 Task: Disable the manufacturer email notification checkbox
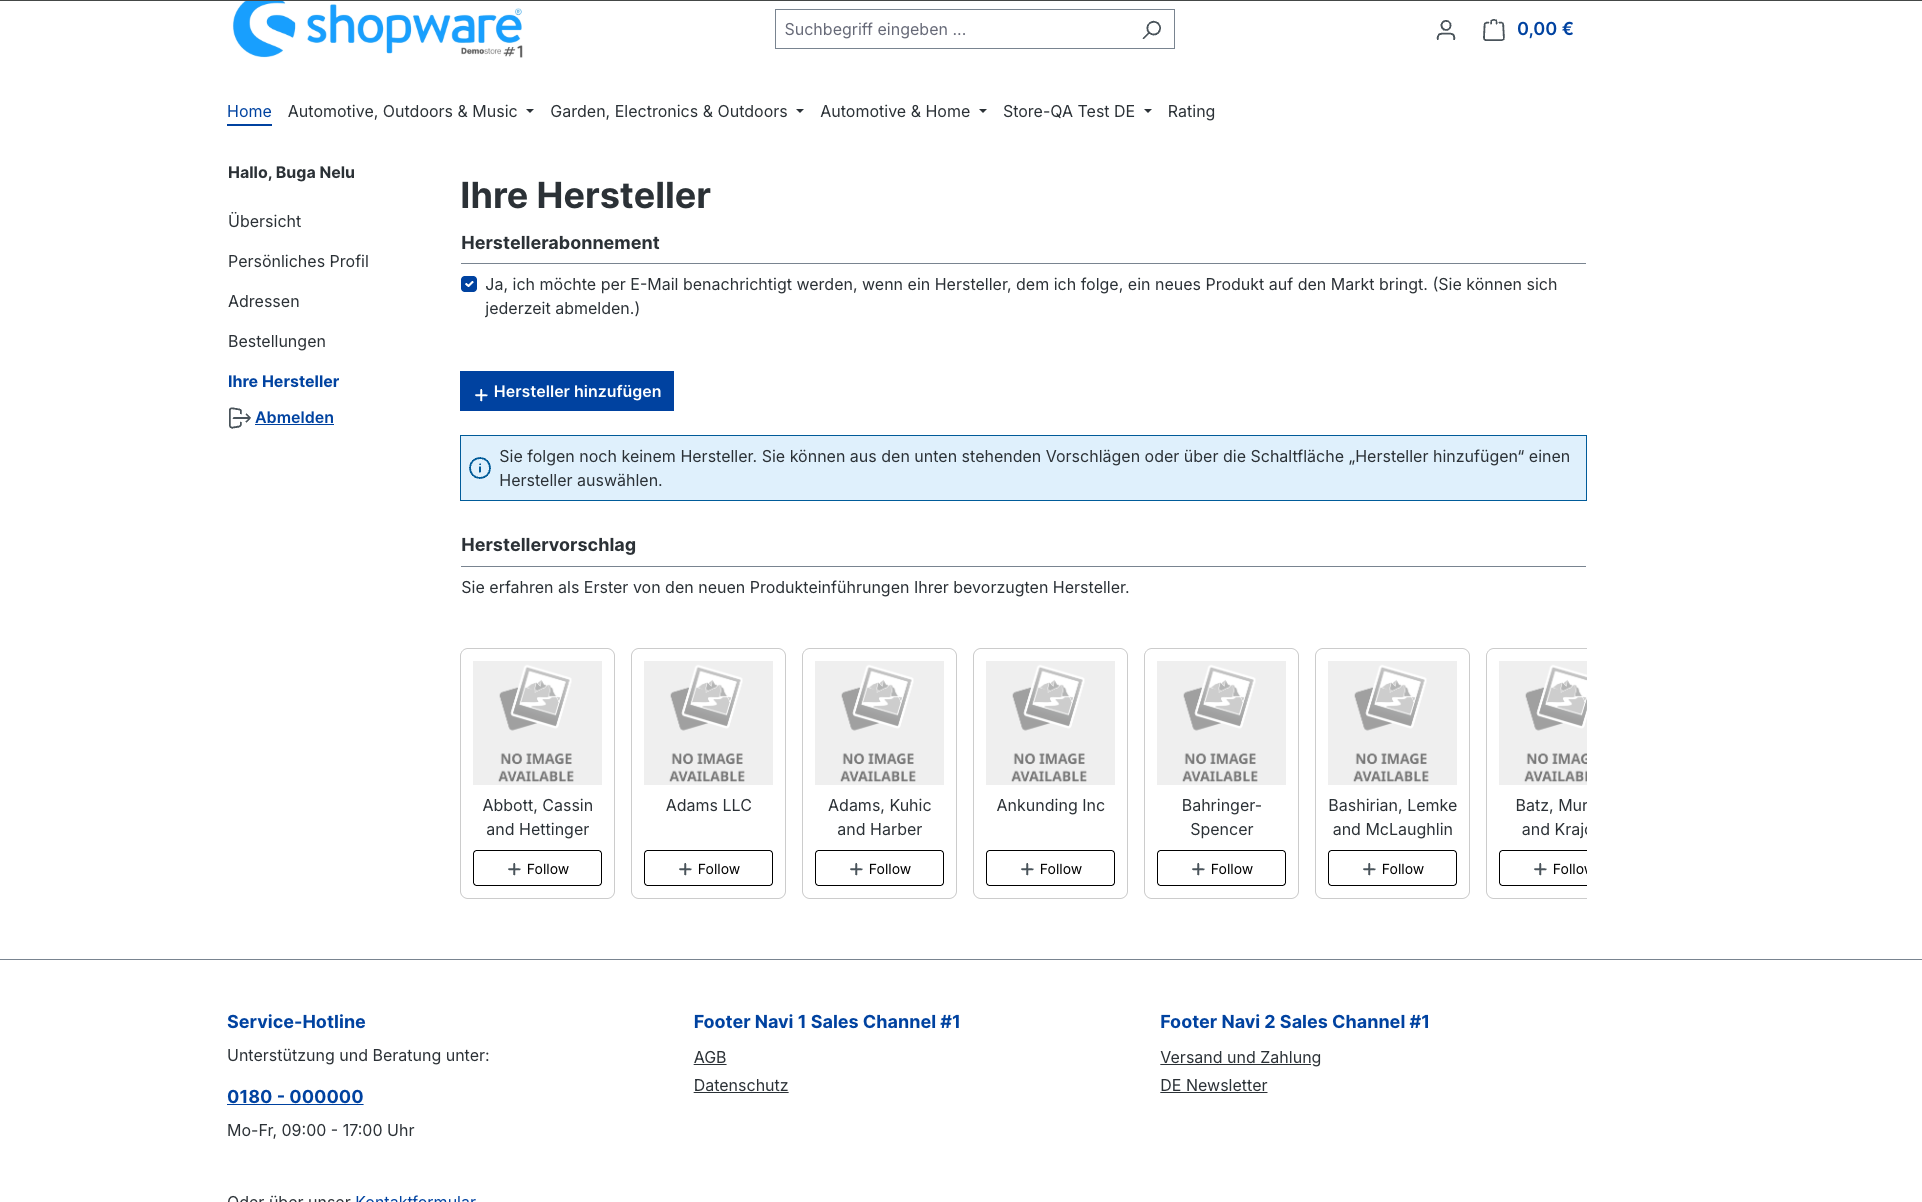click(469, 284)
